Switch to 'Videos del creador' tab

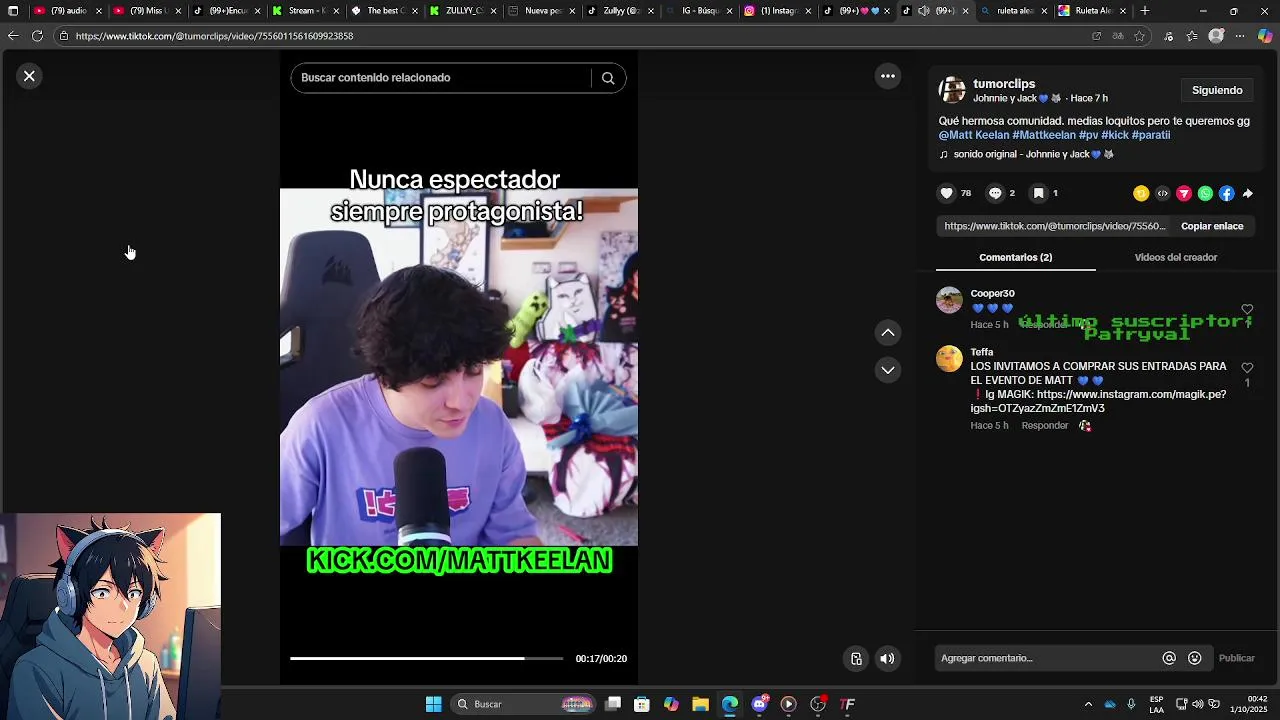(x=1175, y=257)
